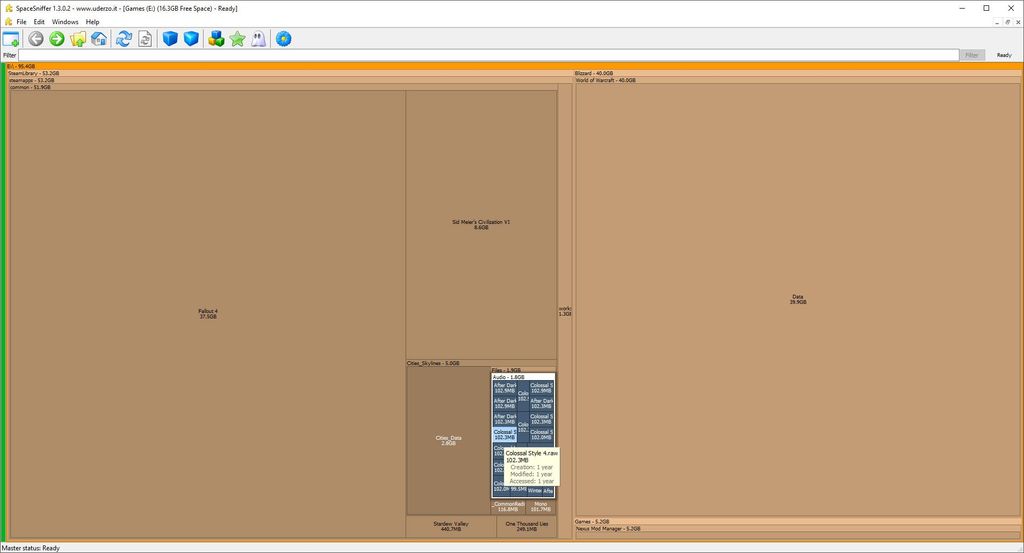1024x553 pixels.
Task: Select the highlighted Colossal Style 102.3MB tile
Action: [504, 435]
